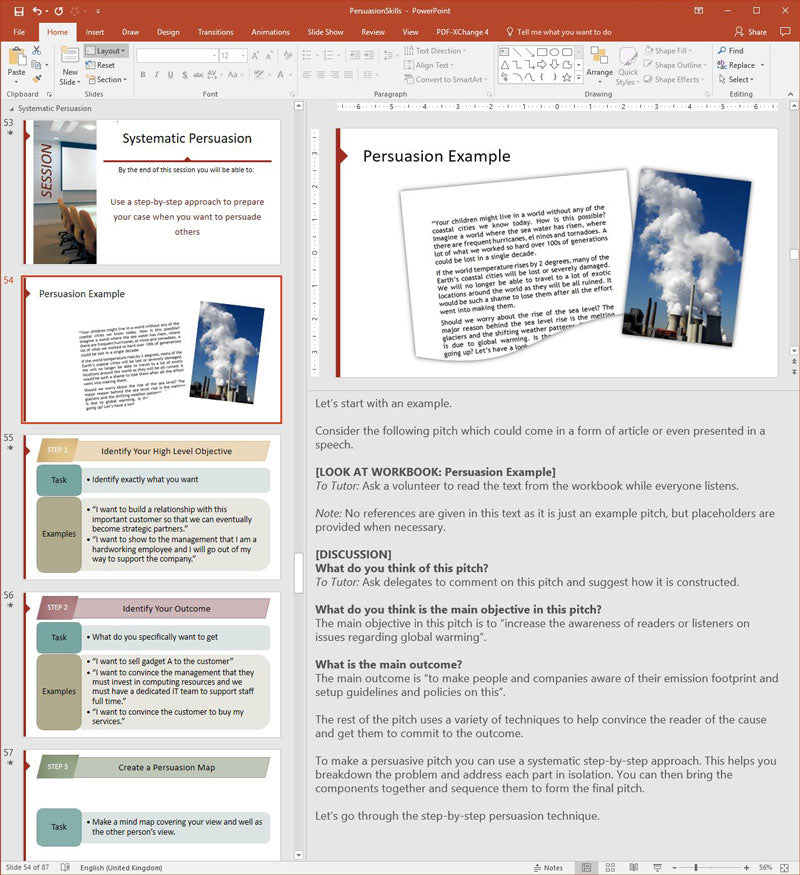Switch to the Animations tab
Image resolution: width=800 pixels, height=875 pixels.
coord(270,32)
